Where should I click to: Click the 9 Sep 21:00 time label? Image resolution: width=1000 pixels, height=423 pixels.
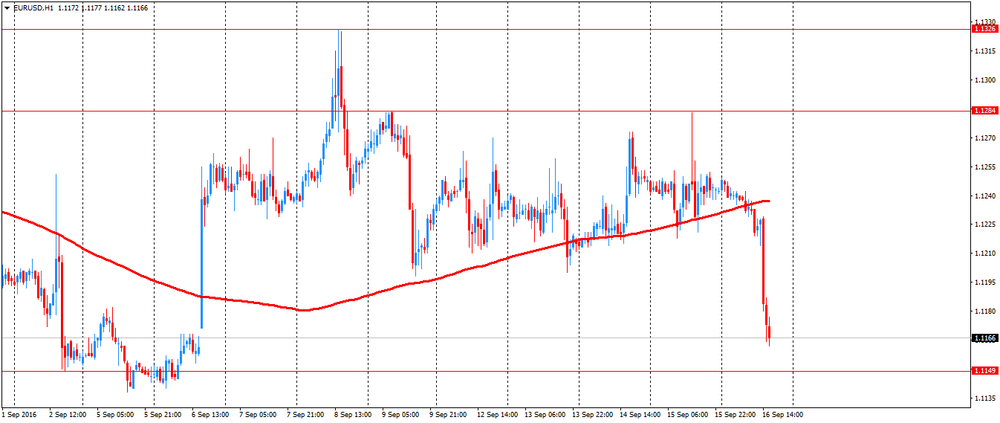[447, 415]
